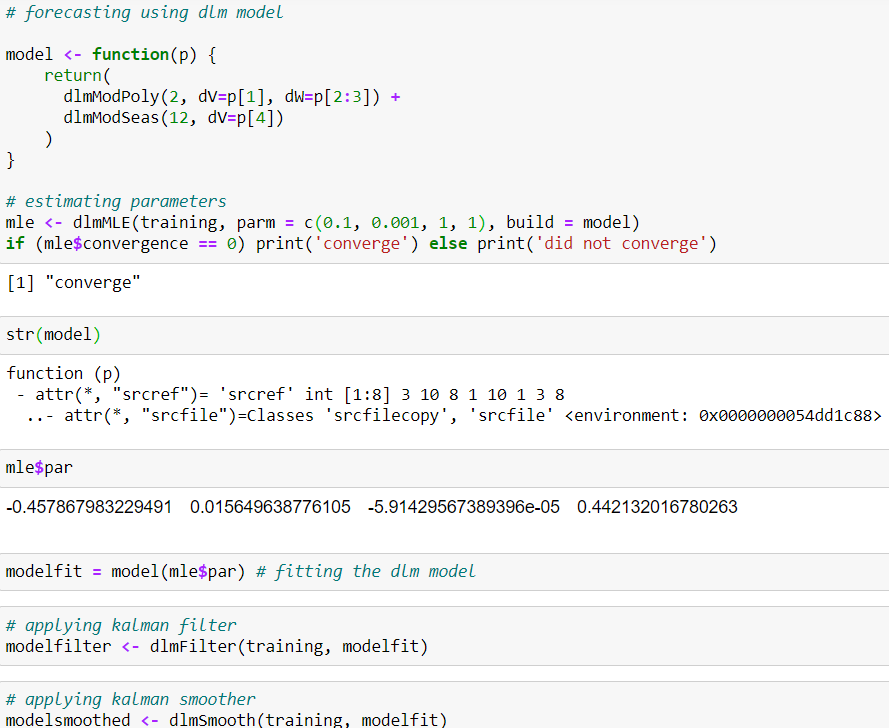Click the 0.442132016780263 output value

[657, 507]
